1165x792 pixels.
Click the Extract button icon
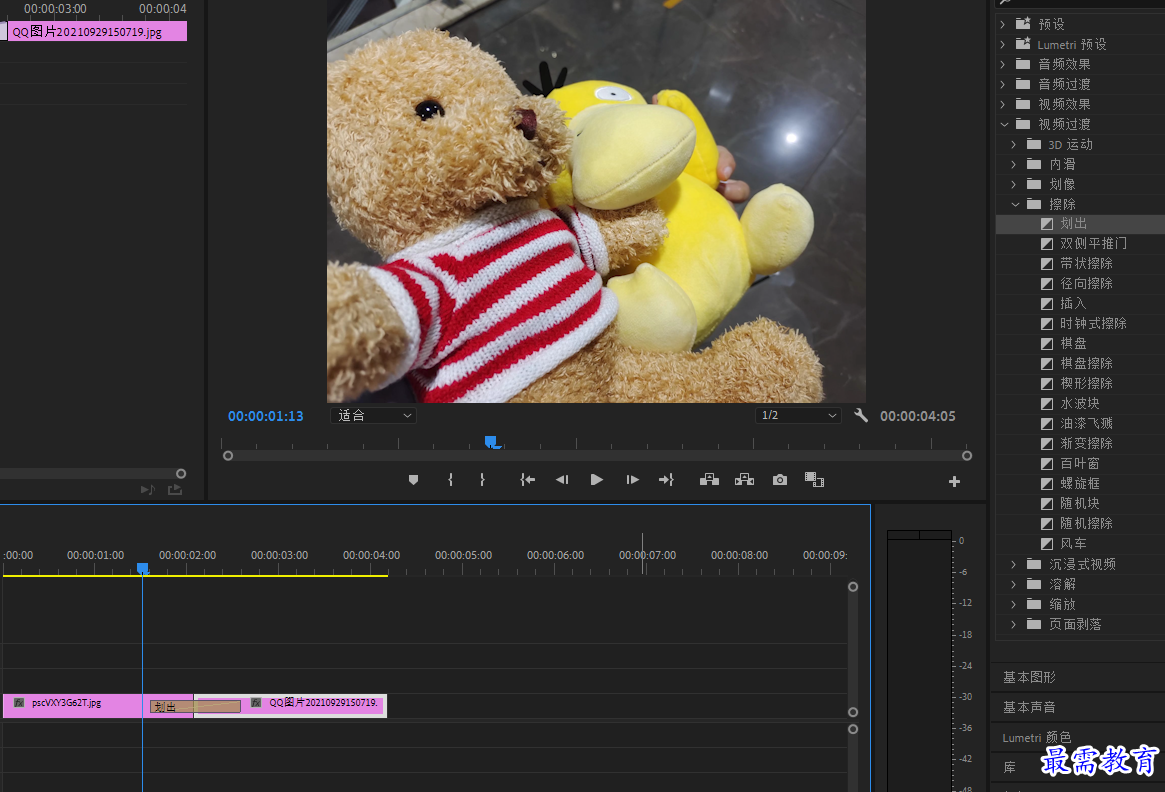tap(744, 480)
